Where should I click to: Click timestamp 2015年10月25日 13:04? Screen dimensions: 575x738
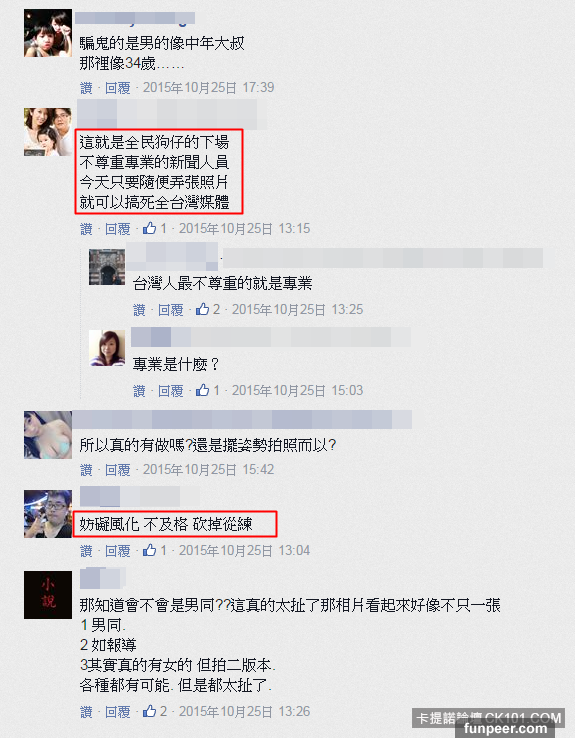coord(244,550)
